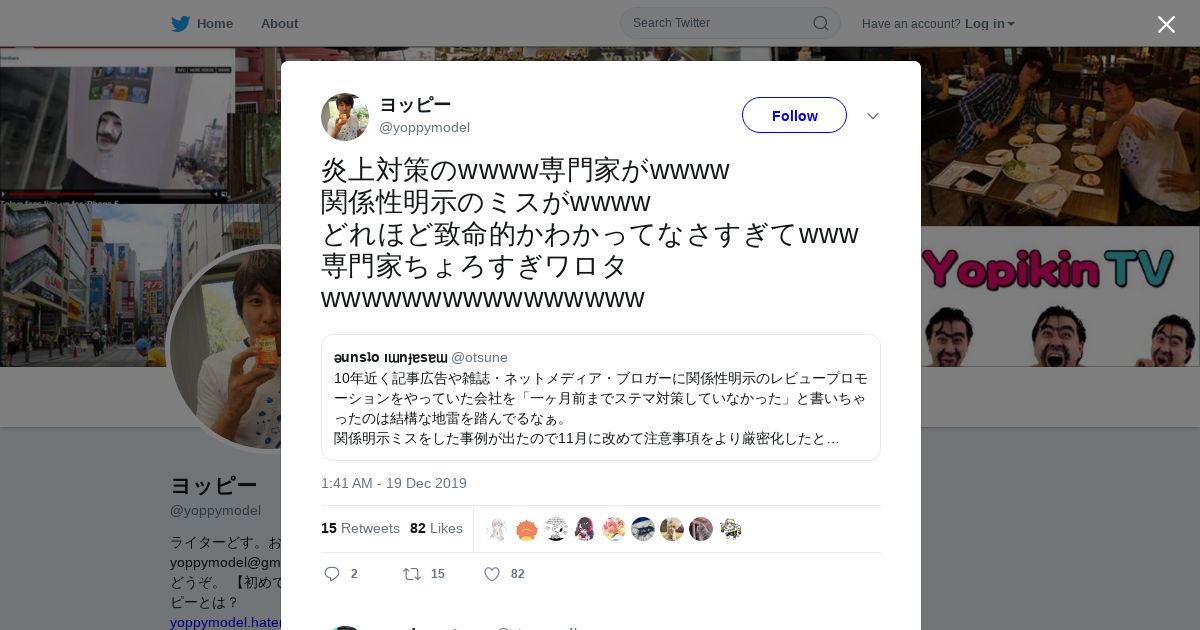Click the heart like icon
The image size is (1200, 630).
click(x=492, y=574)
